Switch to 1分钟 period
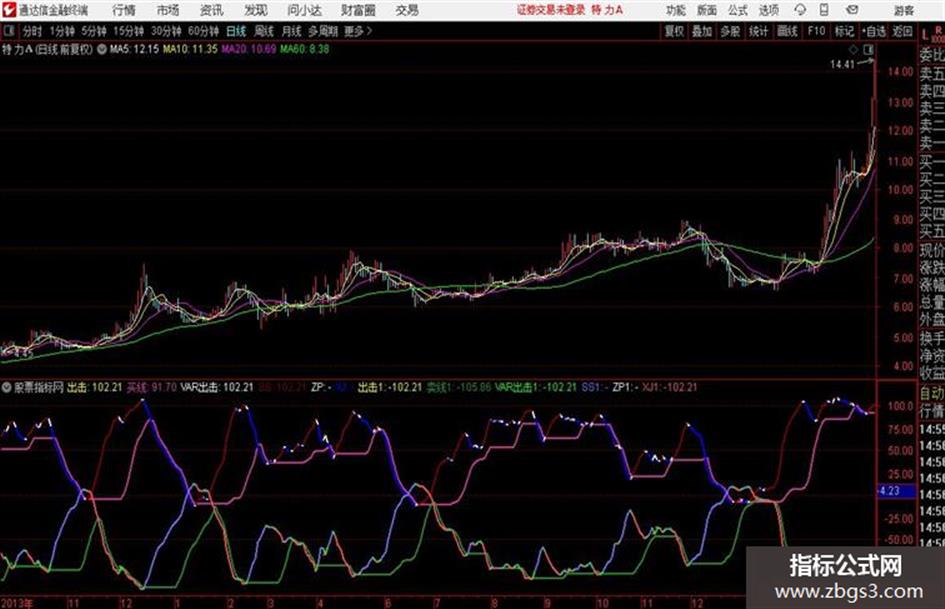 click(x=62, y=31)
